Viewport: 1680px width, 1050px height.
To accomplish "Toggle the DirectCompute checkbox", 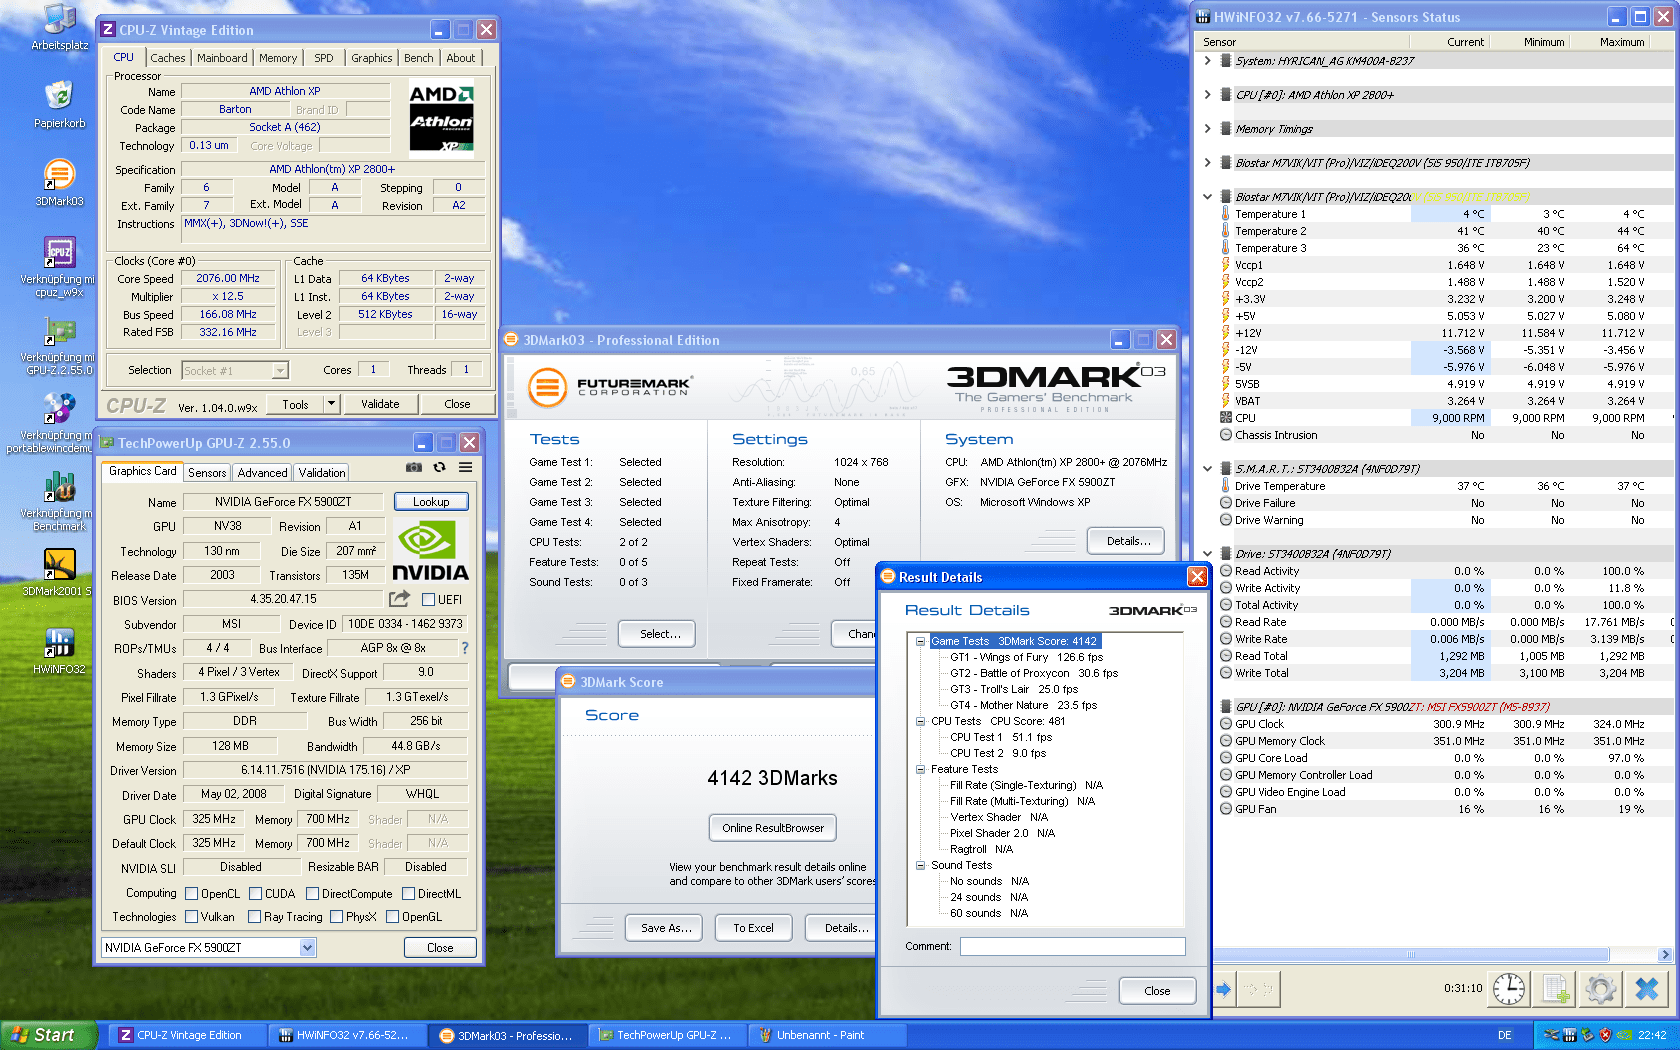I will point(313,894).
